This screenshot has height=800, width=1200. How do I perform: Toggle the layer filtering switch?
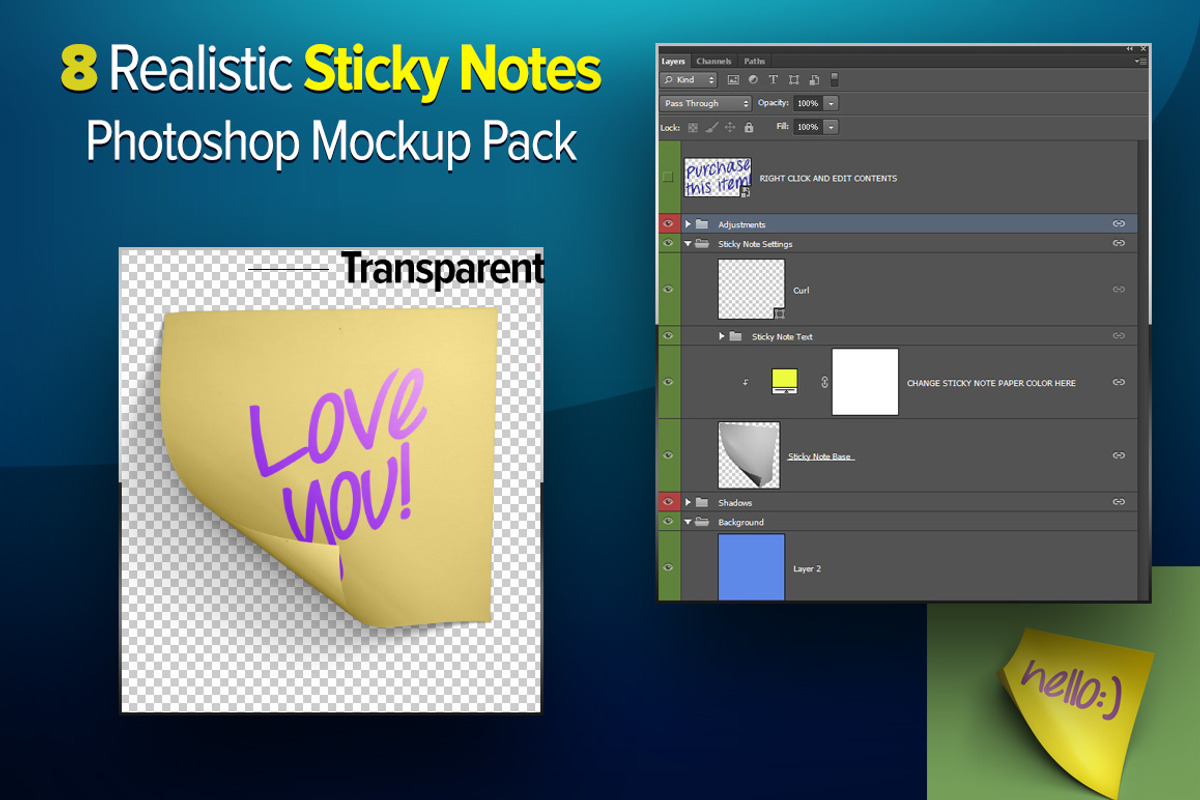click(835, 79)
